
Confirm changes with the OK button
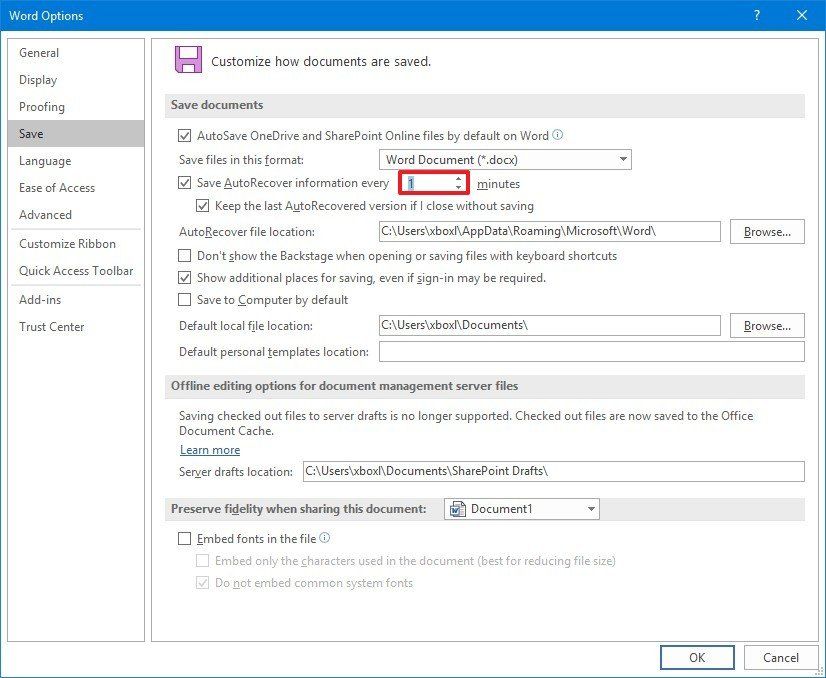click(x=697, y=657)
